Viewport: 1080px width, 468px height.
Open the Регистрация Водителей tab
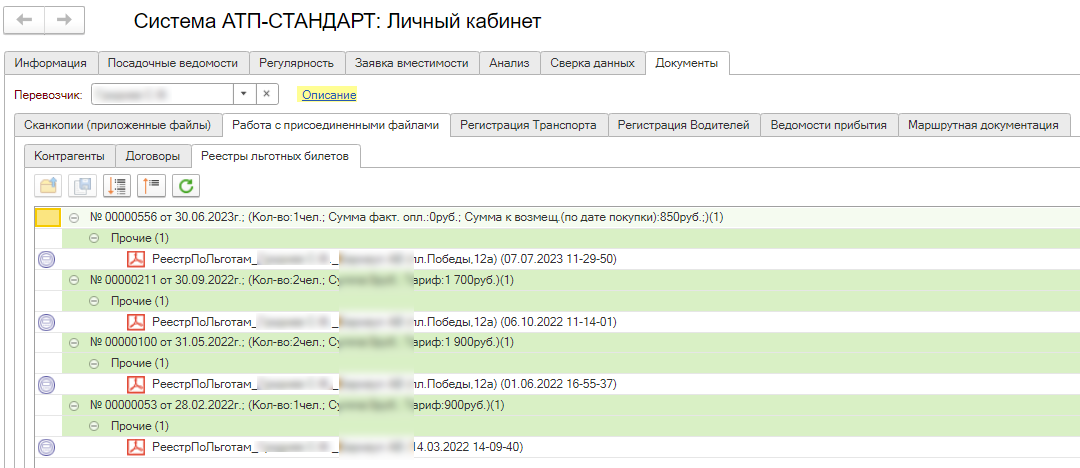[x=683, y=125]
